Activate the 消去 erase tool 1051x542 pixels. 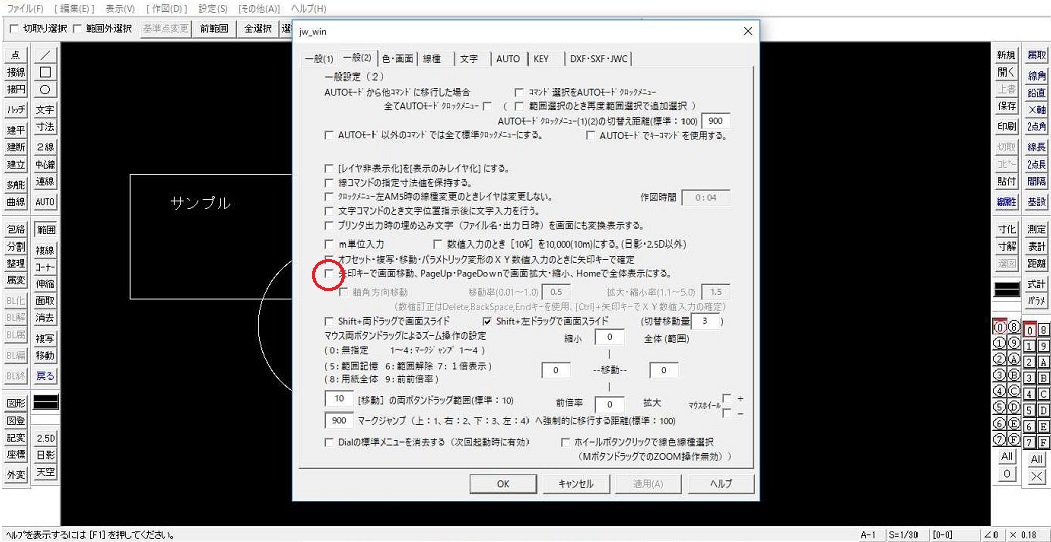click(x=46, y=317)
